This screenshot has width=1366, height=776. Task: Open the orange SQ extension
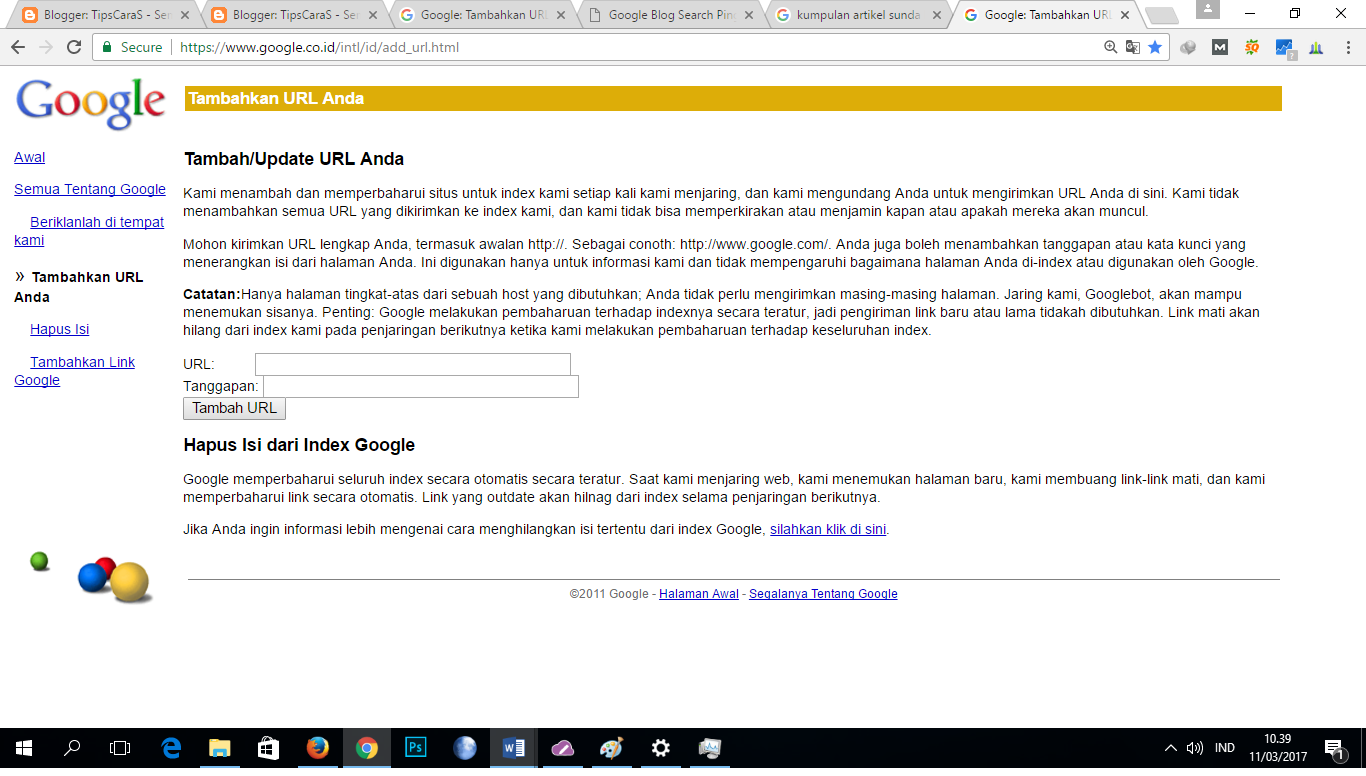tap(1252, 47)
